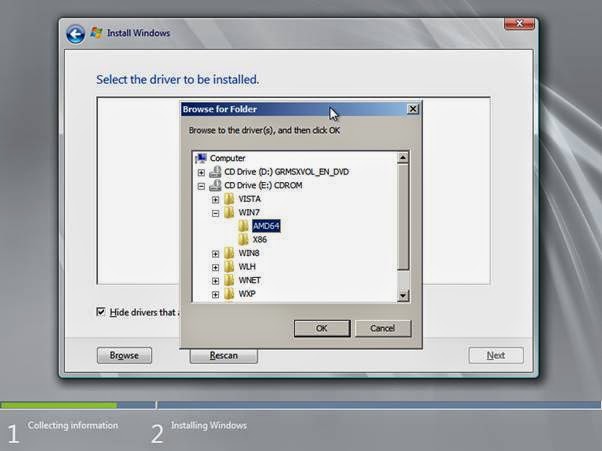Select the WIN7 tree label

click(249, 212)
